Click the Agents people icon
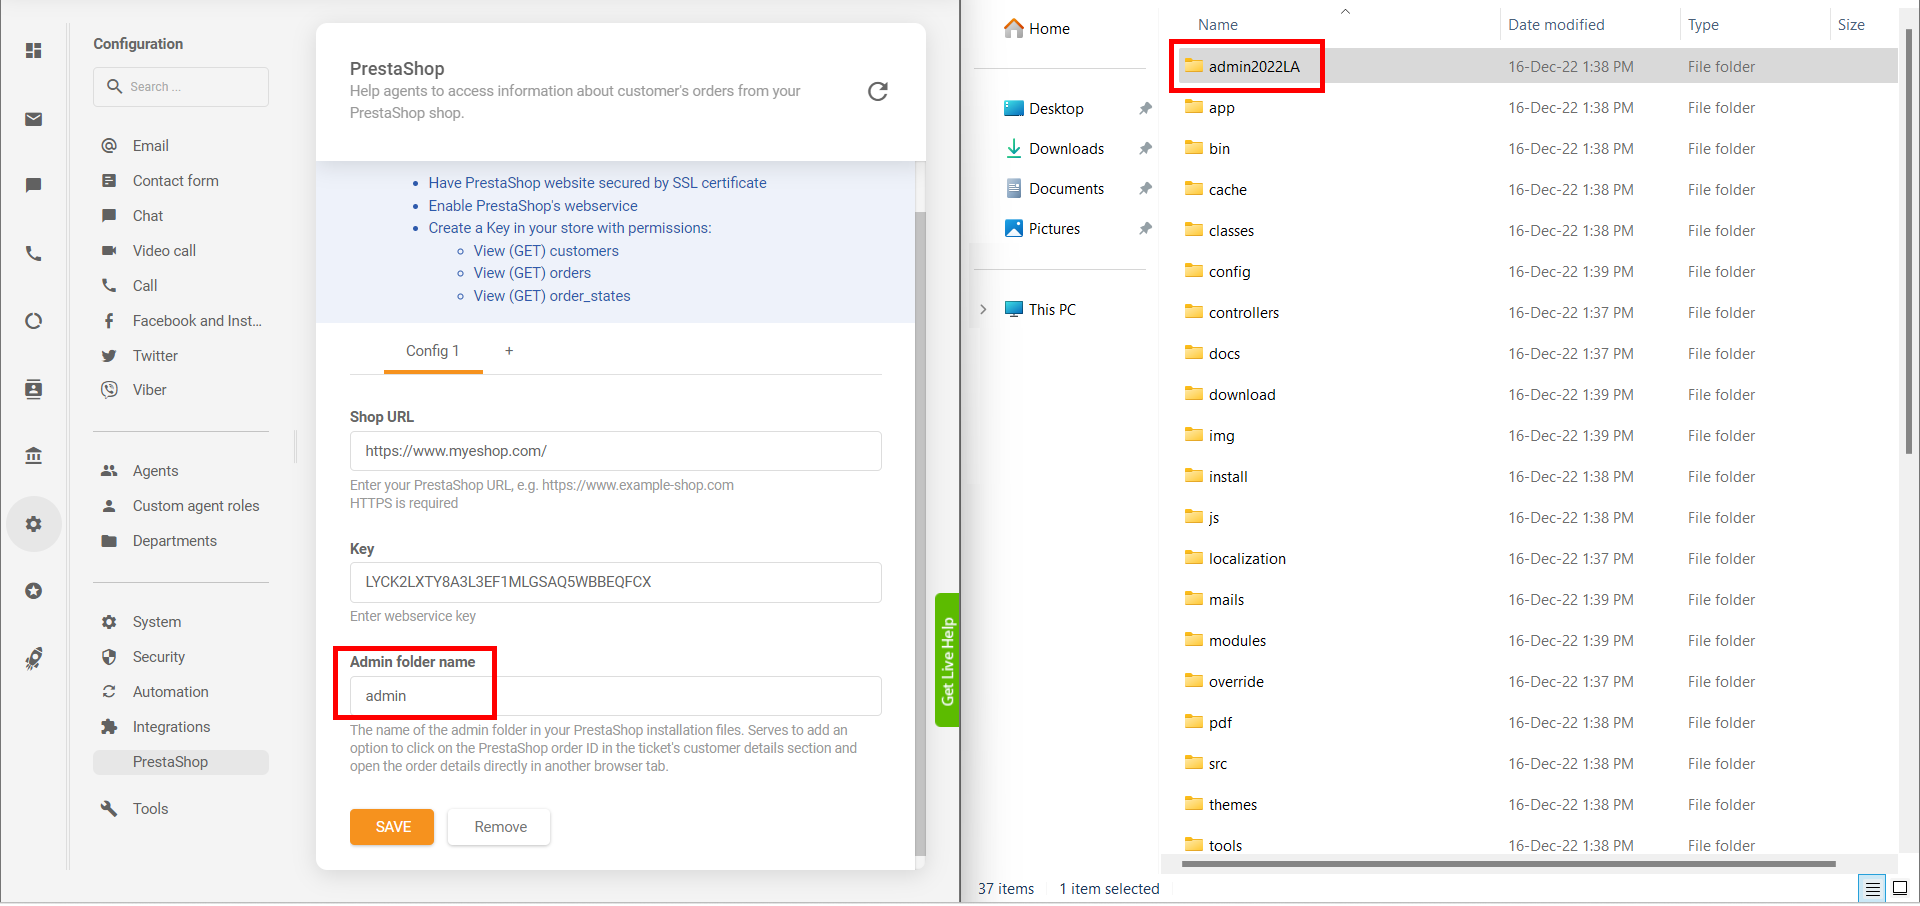This screenshot has height=906, width=1920. click(109, 471)
